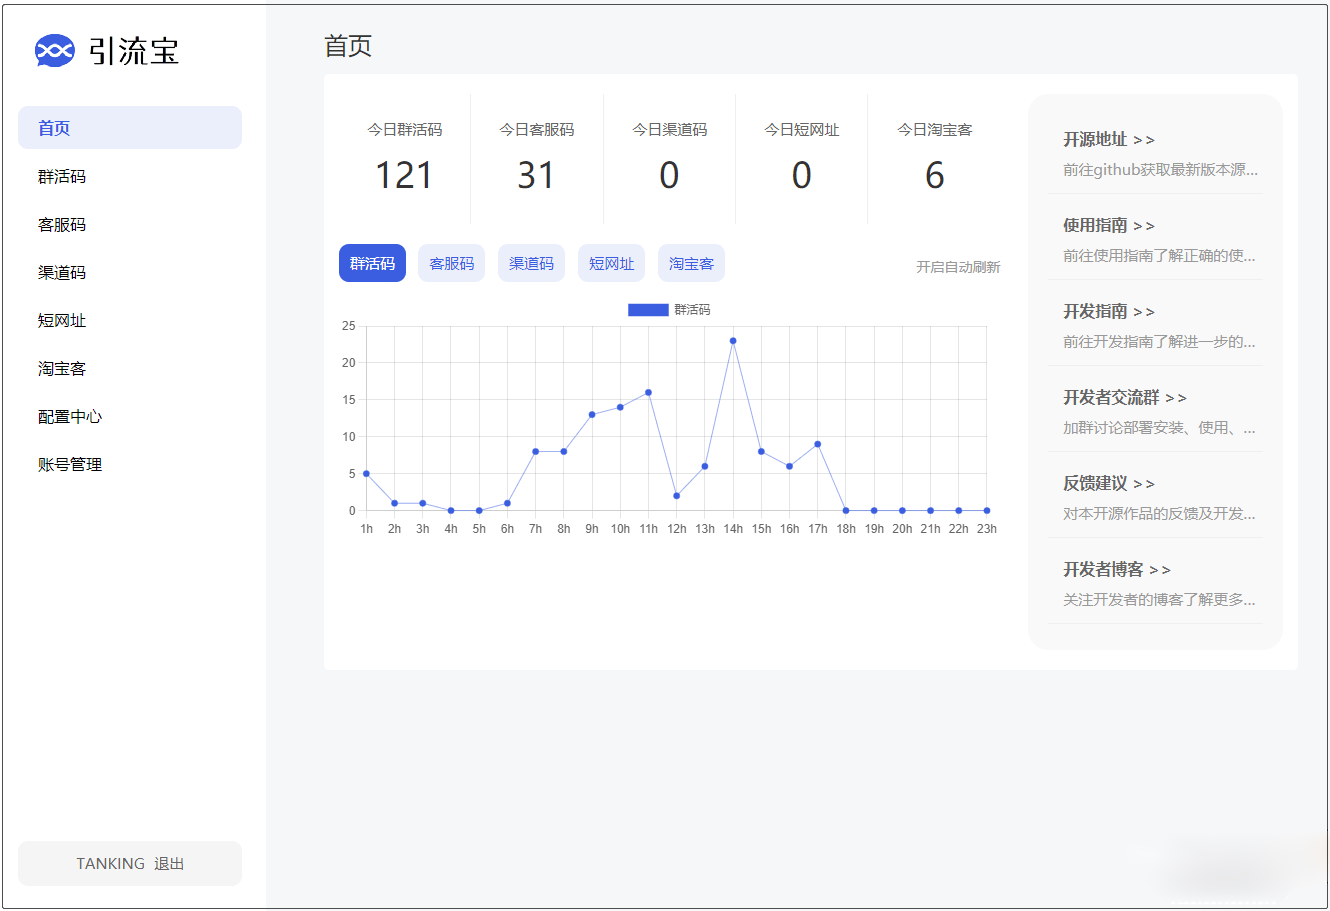Open the 使用指南 link

click(x=1108, y=226)
